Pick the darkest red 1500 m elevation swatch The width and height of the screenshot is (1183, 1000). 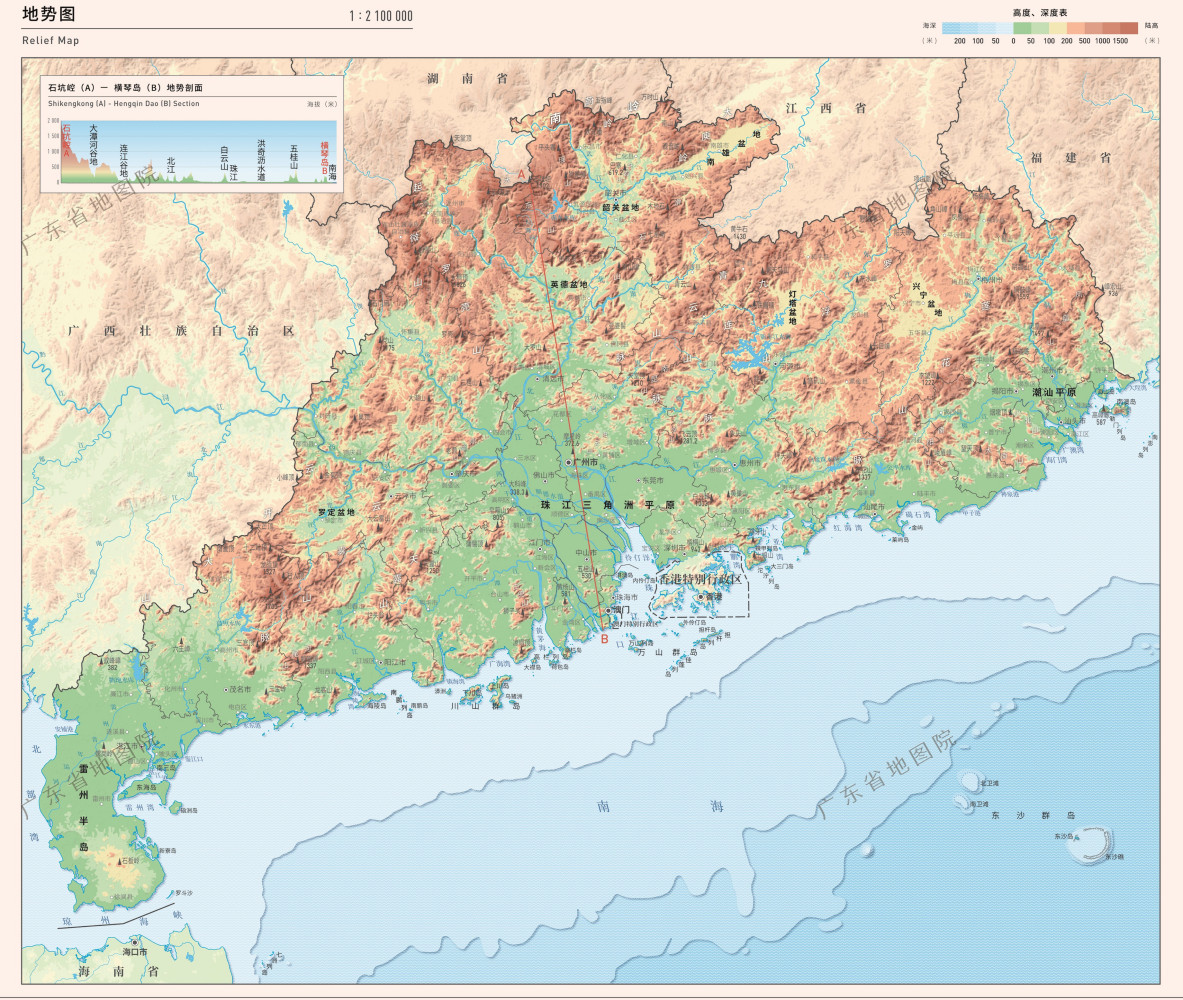point(1129,28)
